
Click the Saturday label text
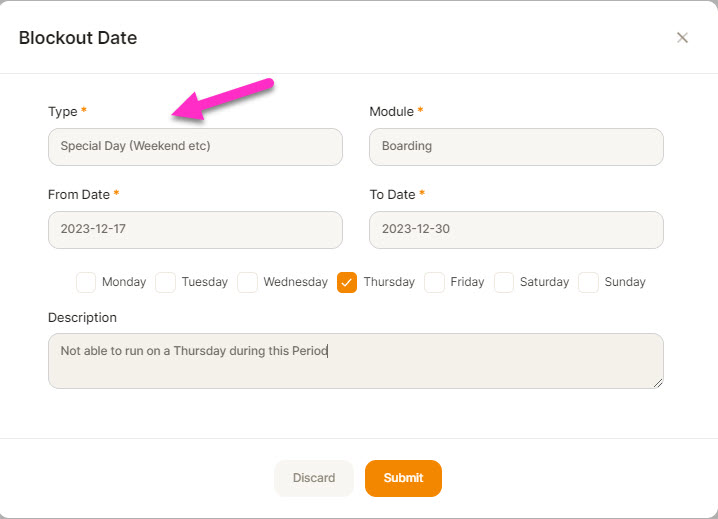(x=544, y=282)
